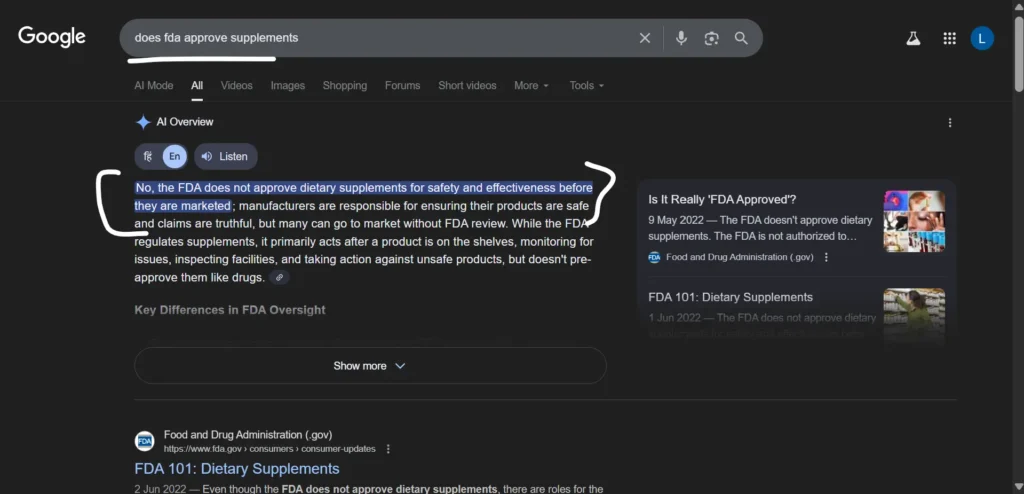
Task: Clear the search box text
Action: 645,38
